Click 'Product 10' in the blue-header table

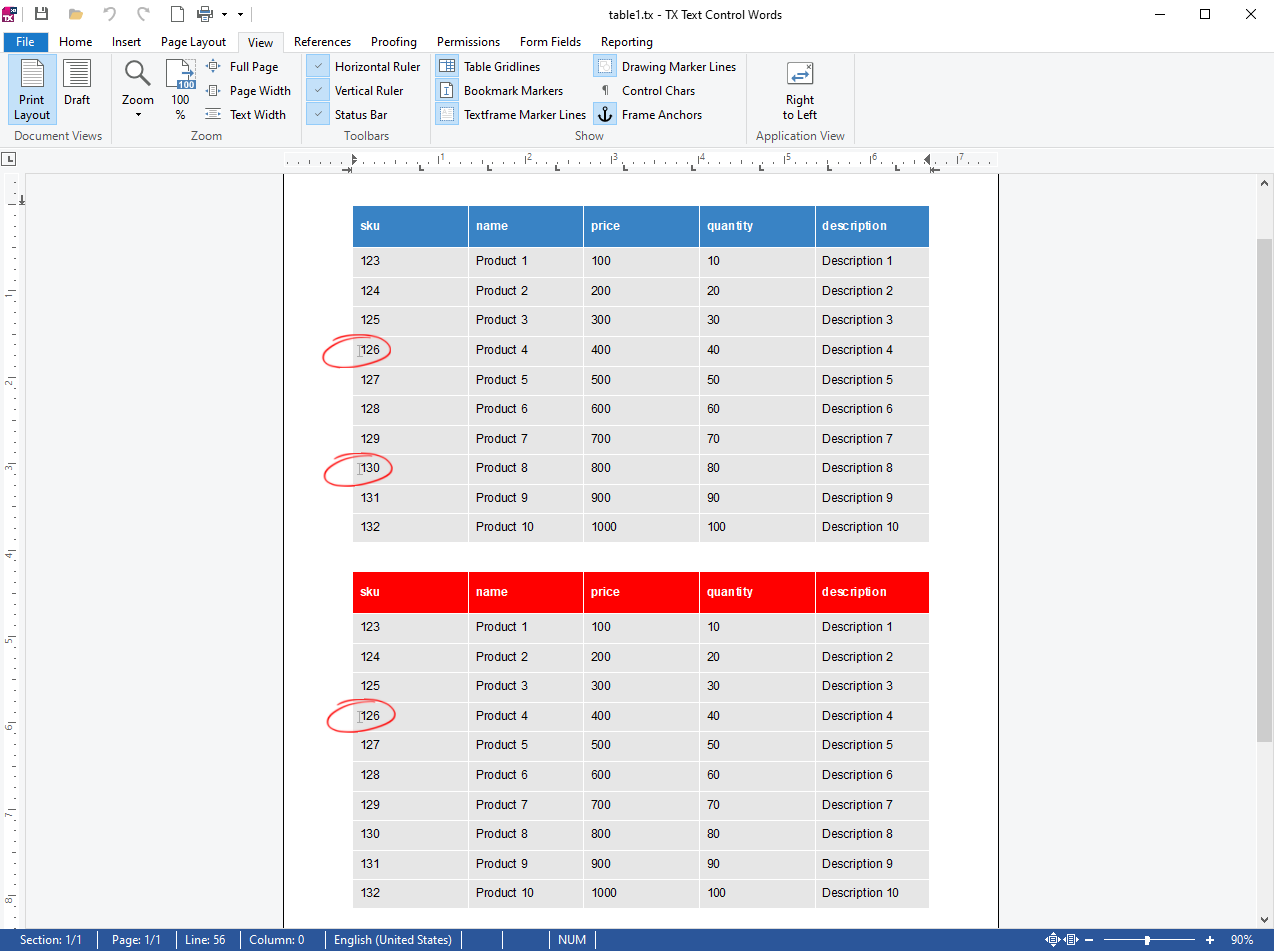click(505, 527)
